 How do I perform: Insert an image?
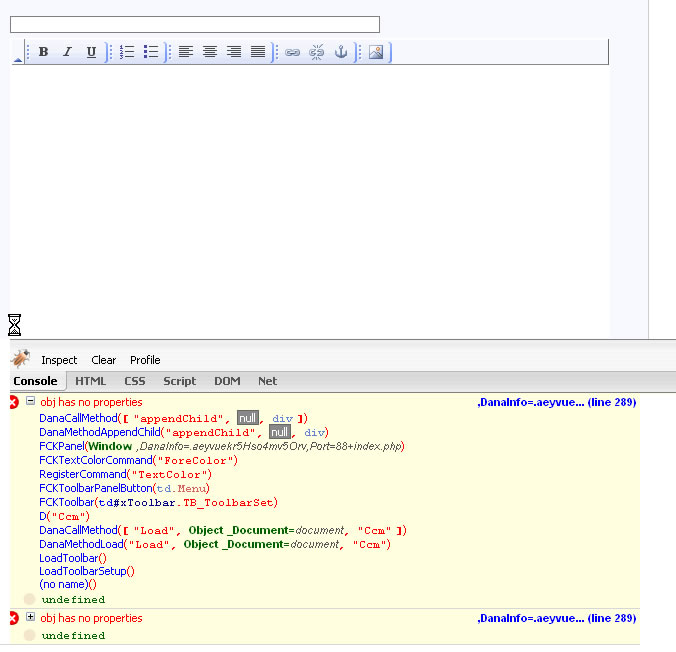click(x=376, y=52)
